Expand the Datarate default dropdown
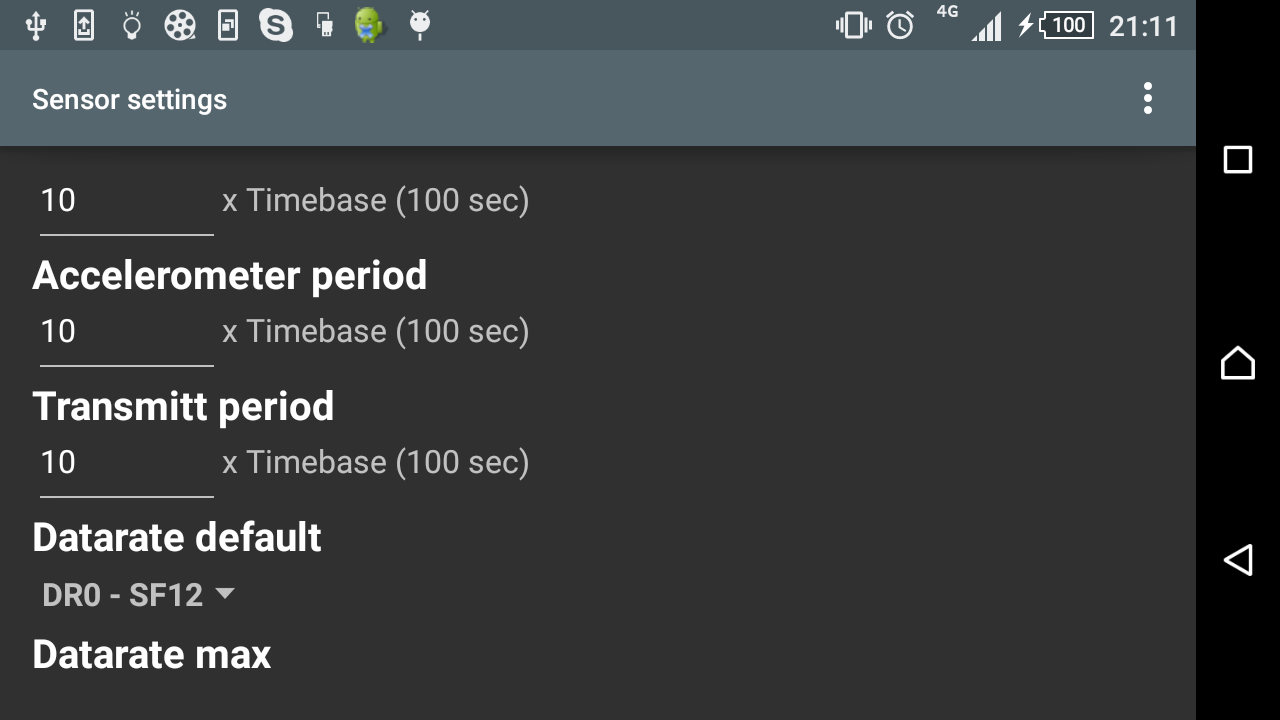Viewport: 1280px width, 720px height. pos(138,595)
